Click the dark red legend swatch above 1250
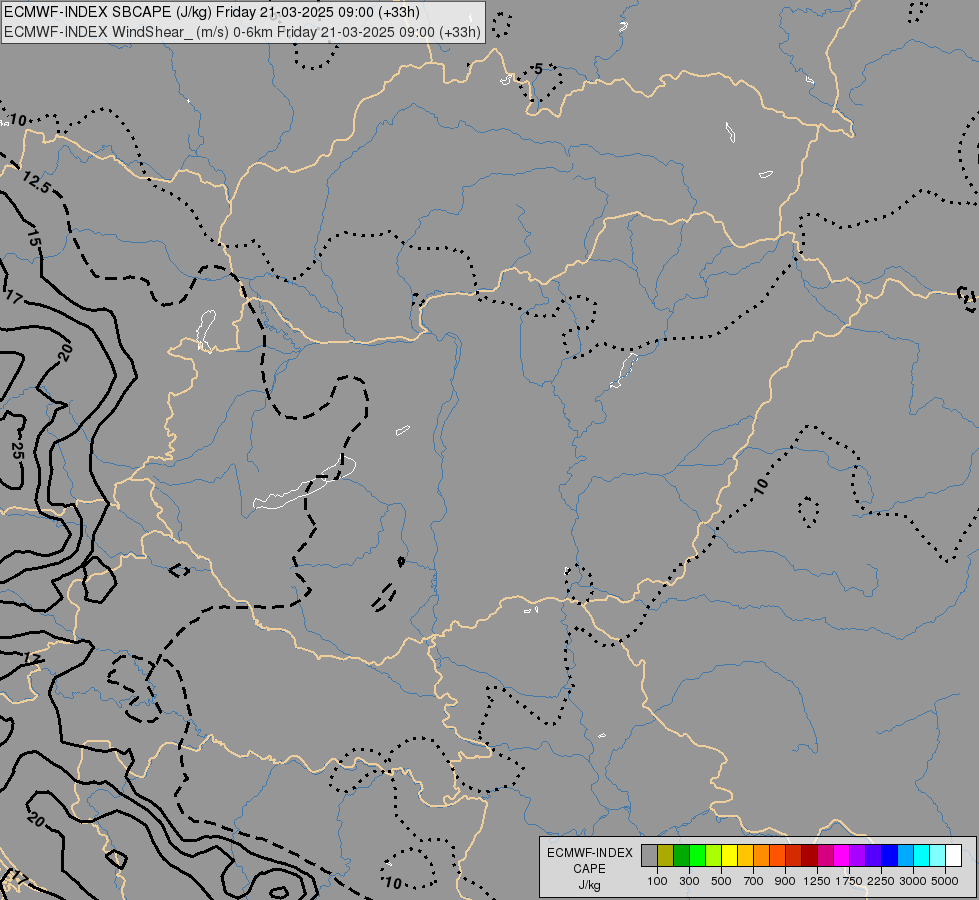 pos(809,856)
